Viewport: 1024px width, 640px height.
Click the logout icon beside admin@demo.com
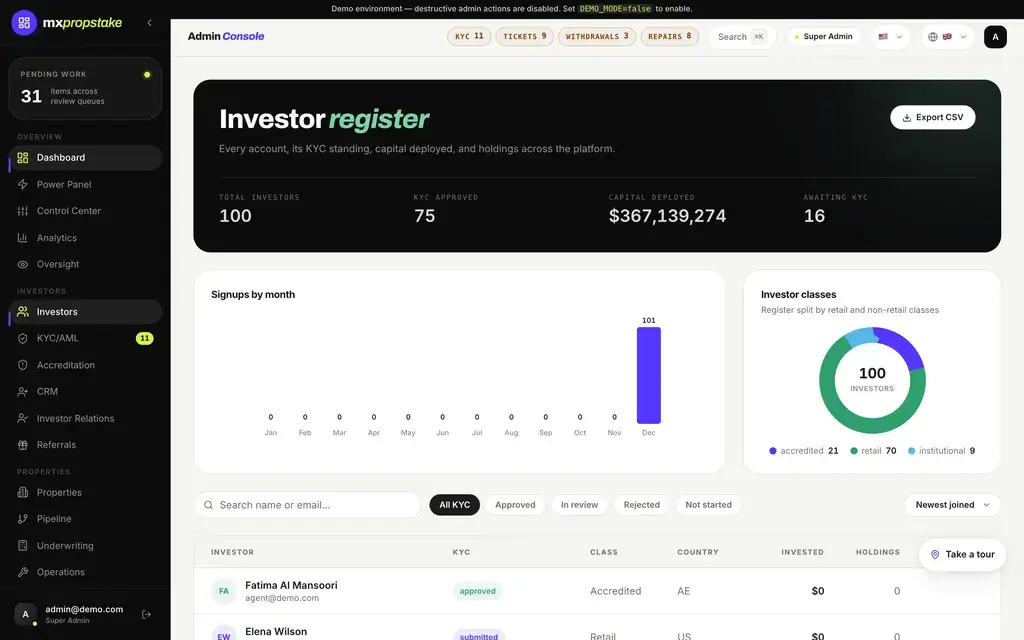tap(146, 614)
